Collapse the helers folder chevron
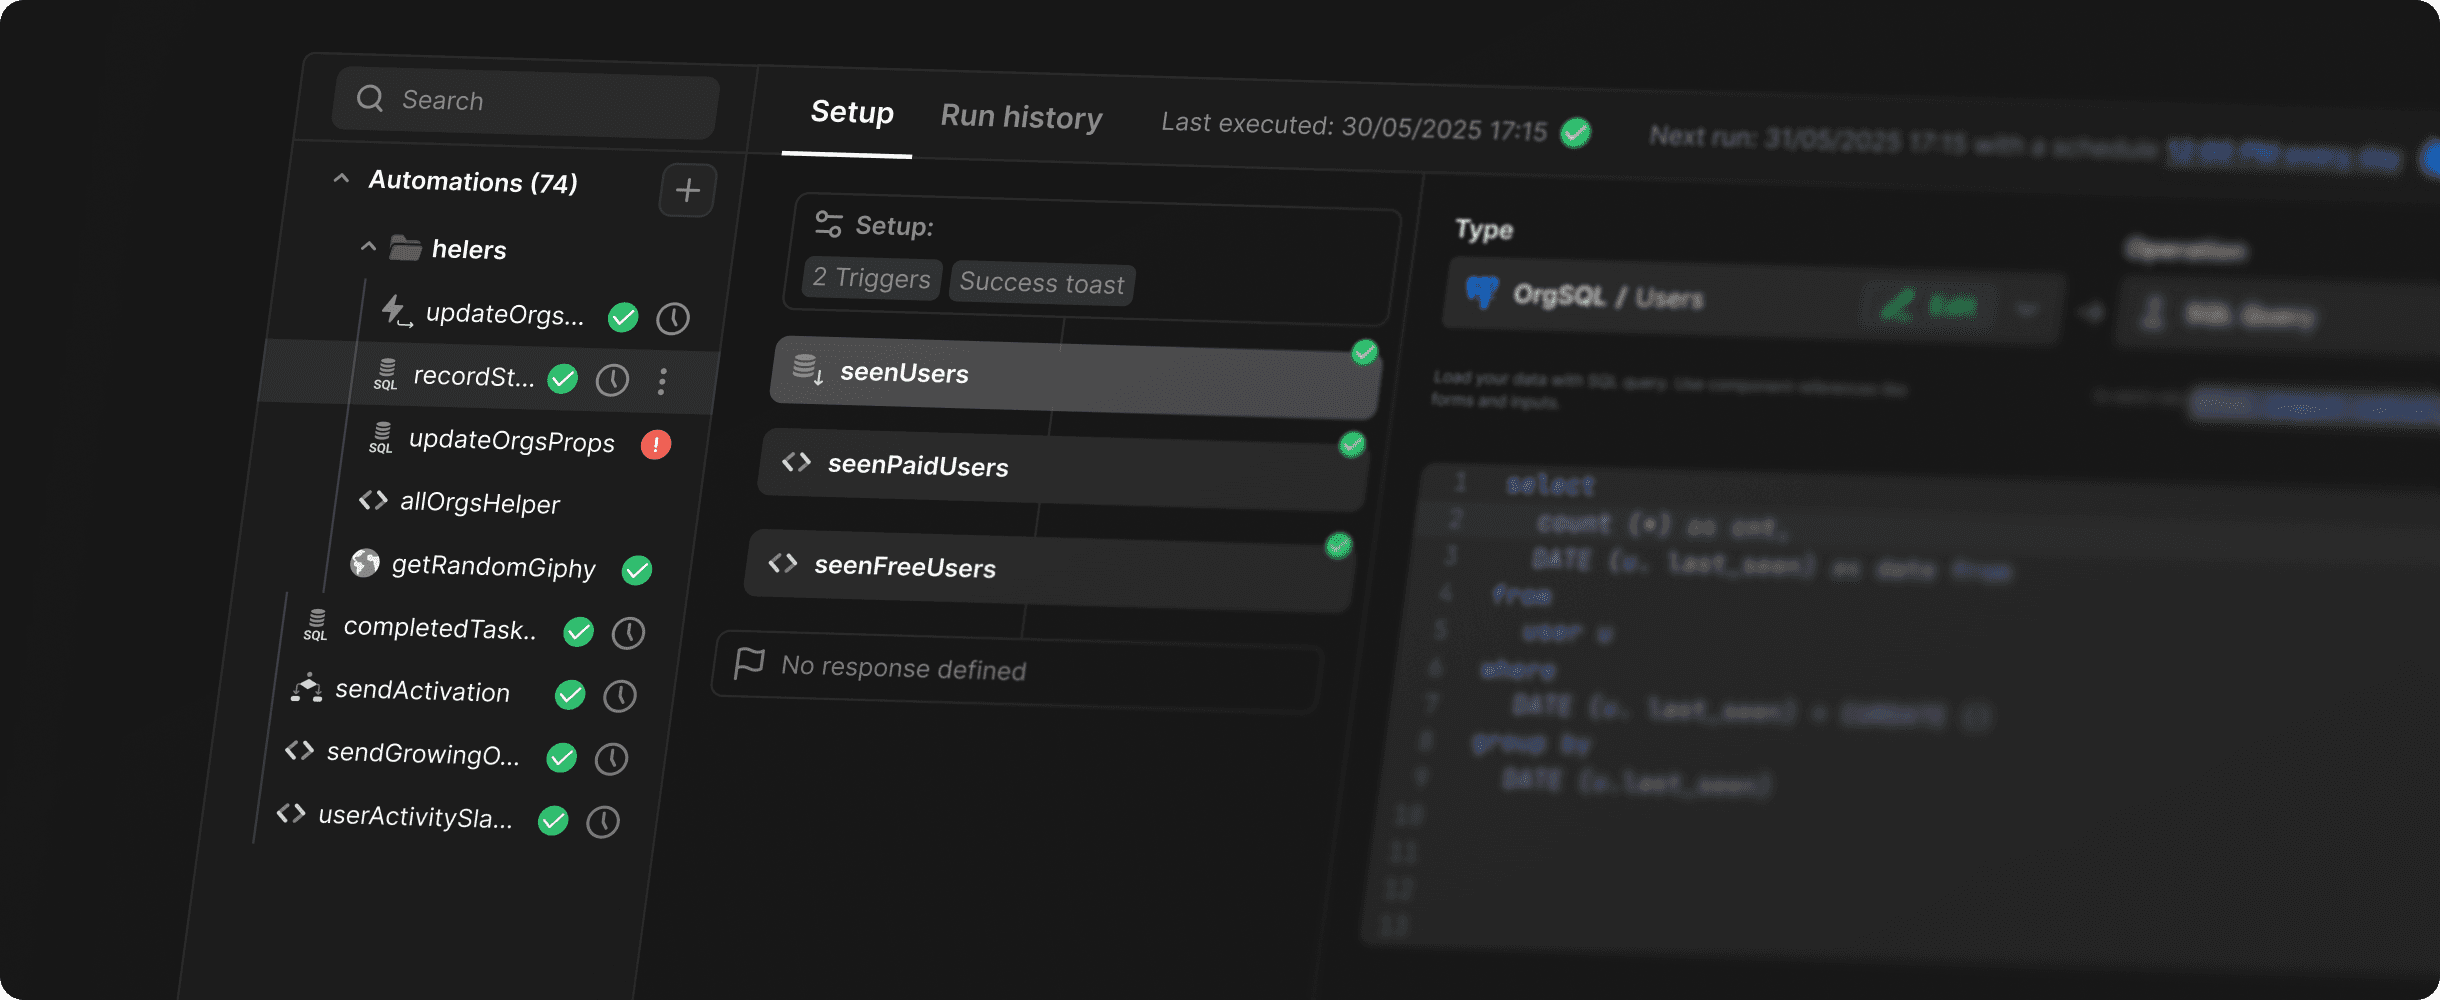The width and height of the screenshot is (2440, 1000). (368, 246)
